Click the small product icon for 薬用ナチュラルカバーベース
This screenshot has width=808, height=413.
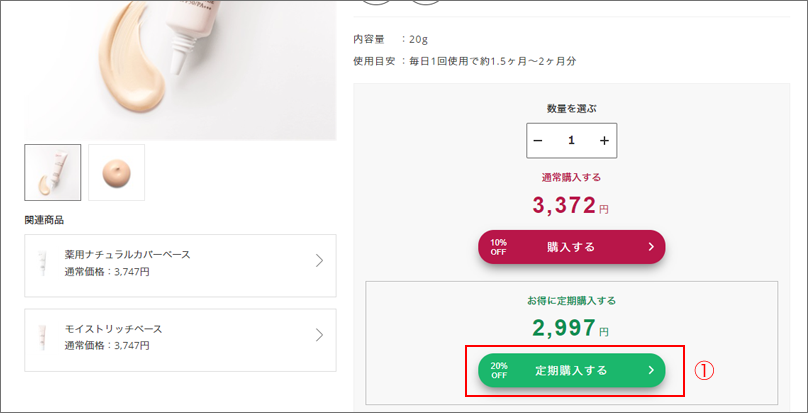(43, 262)
